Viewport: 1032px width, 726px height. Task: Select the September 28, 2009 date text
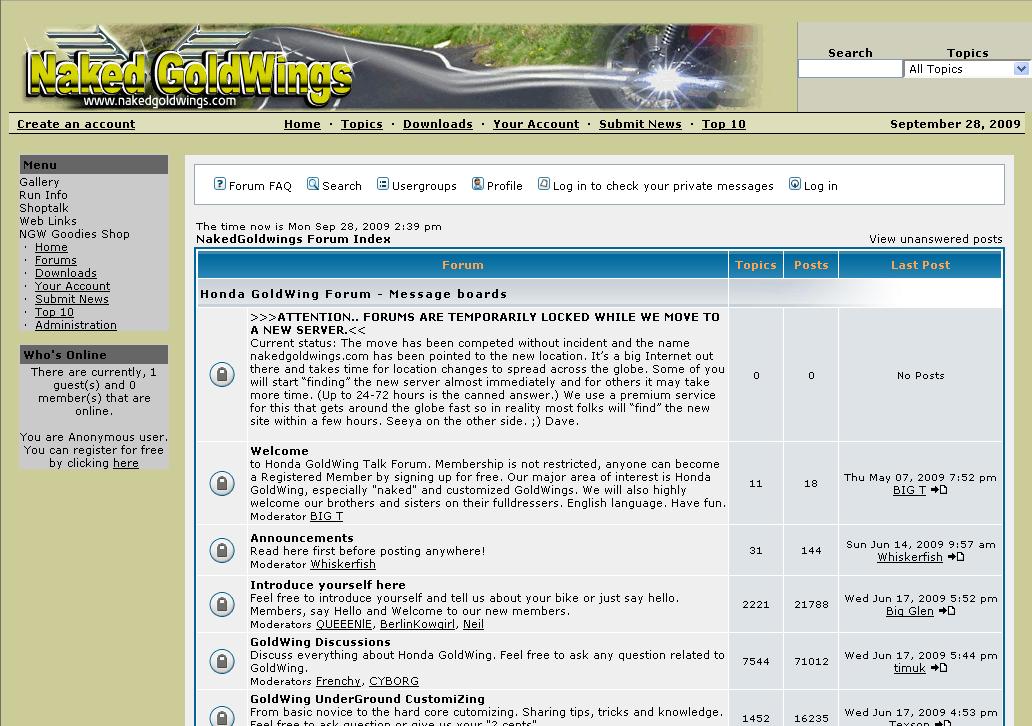point(955,124)
